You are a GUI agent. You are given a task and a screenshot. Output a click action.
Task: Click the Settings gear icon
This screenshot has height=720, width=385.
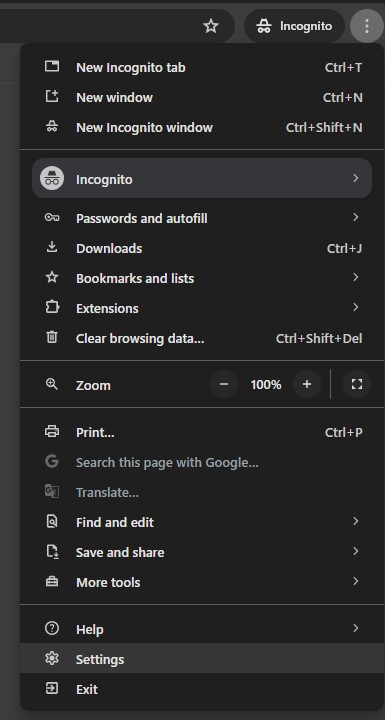coord(52,658)
